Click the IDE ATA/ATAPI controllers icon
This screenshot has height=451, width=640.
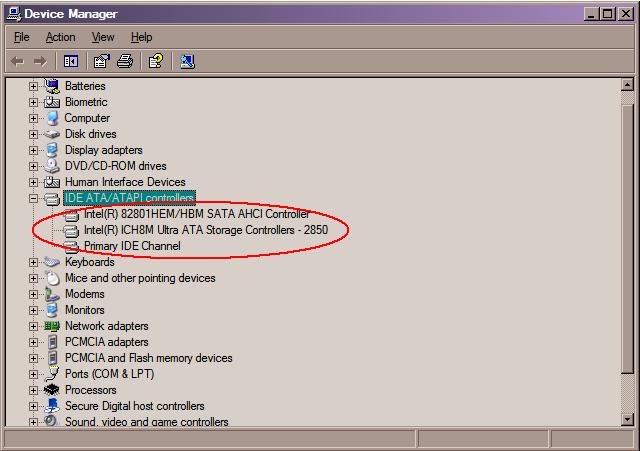coord(52,198)
